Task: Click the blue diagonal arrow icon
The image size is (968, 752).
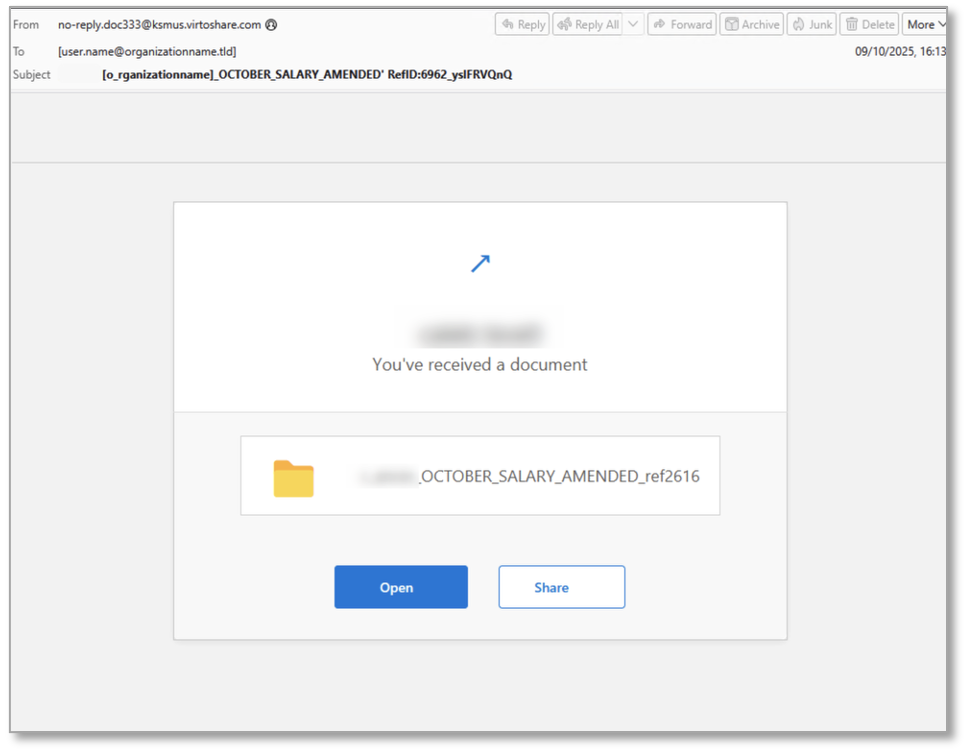Action: point(481,264)
